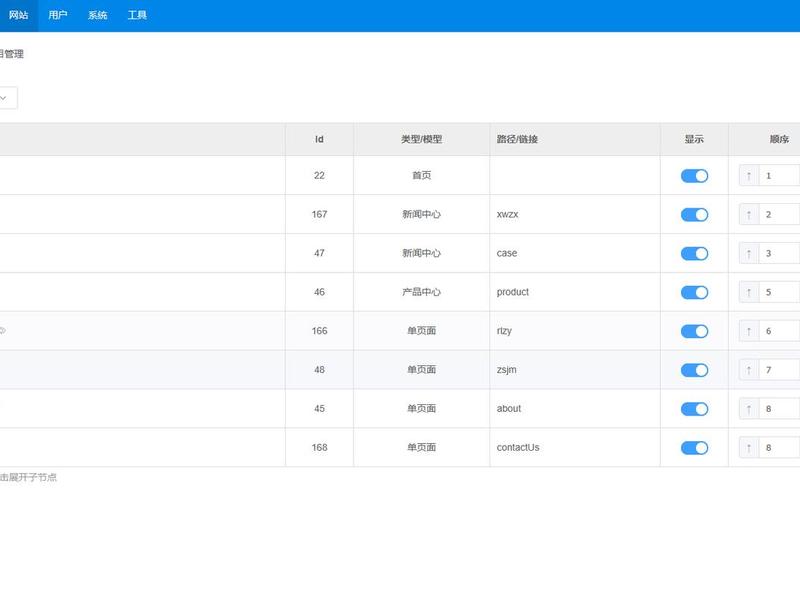This screenshot has width=800, height=600.
Task: Toggle the display switch in the case row
Action: [694, 253]
